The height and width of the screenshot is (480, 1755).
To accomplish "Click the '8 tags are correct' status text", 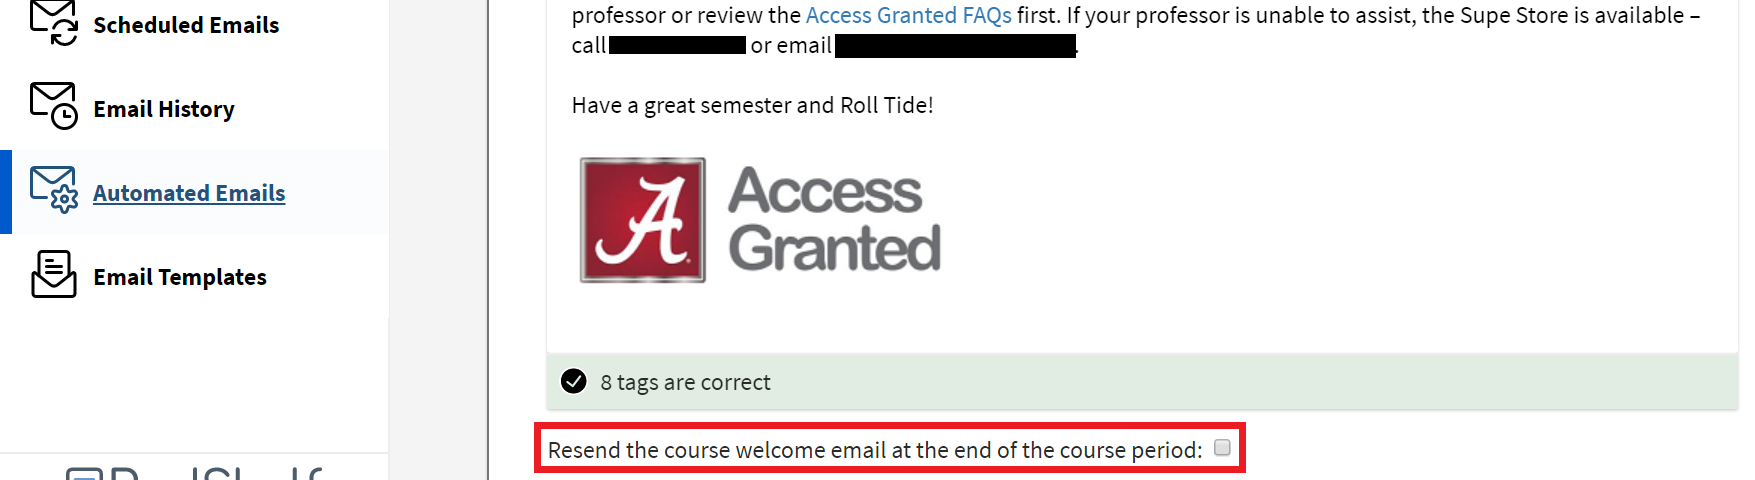I will 685,382.
